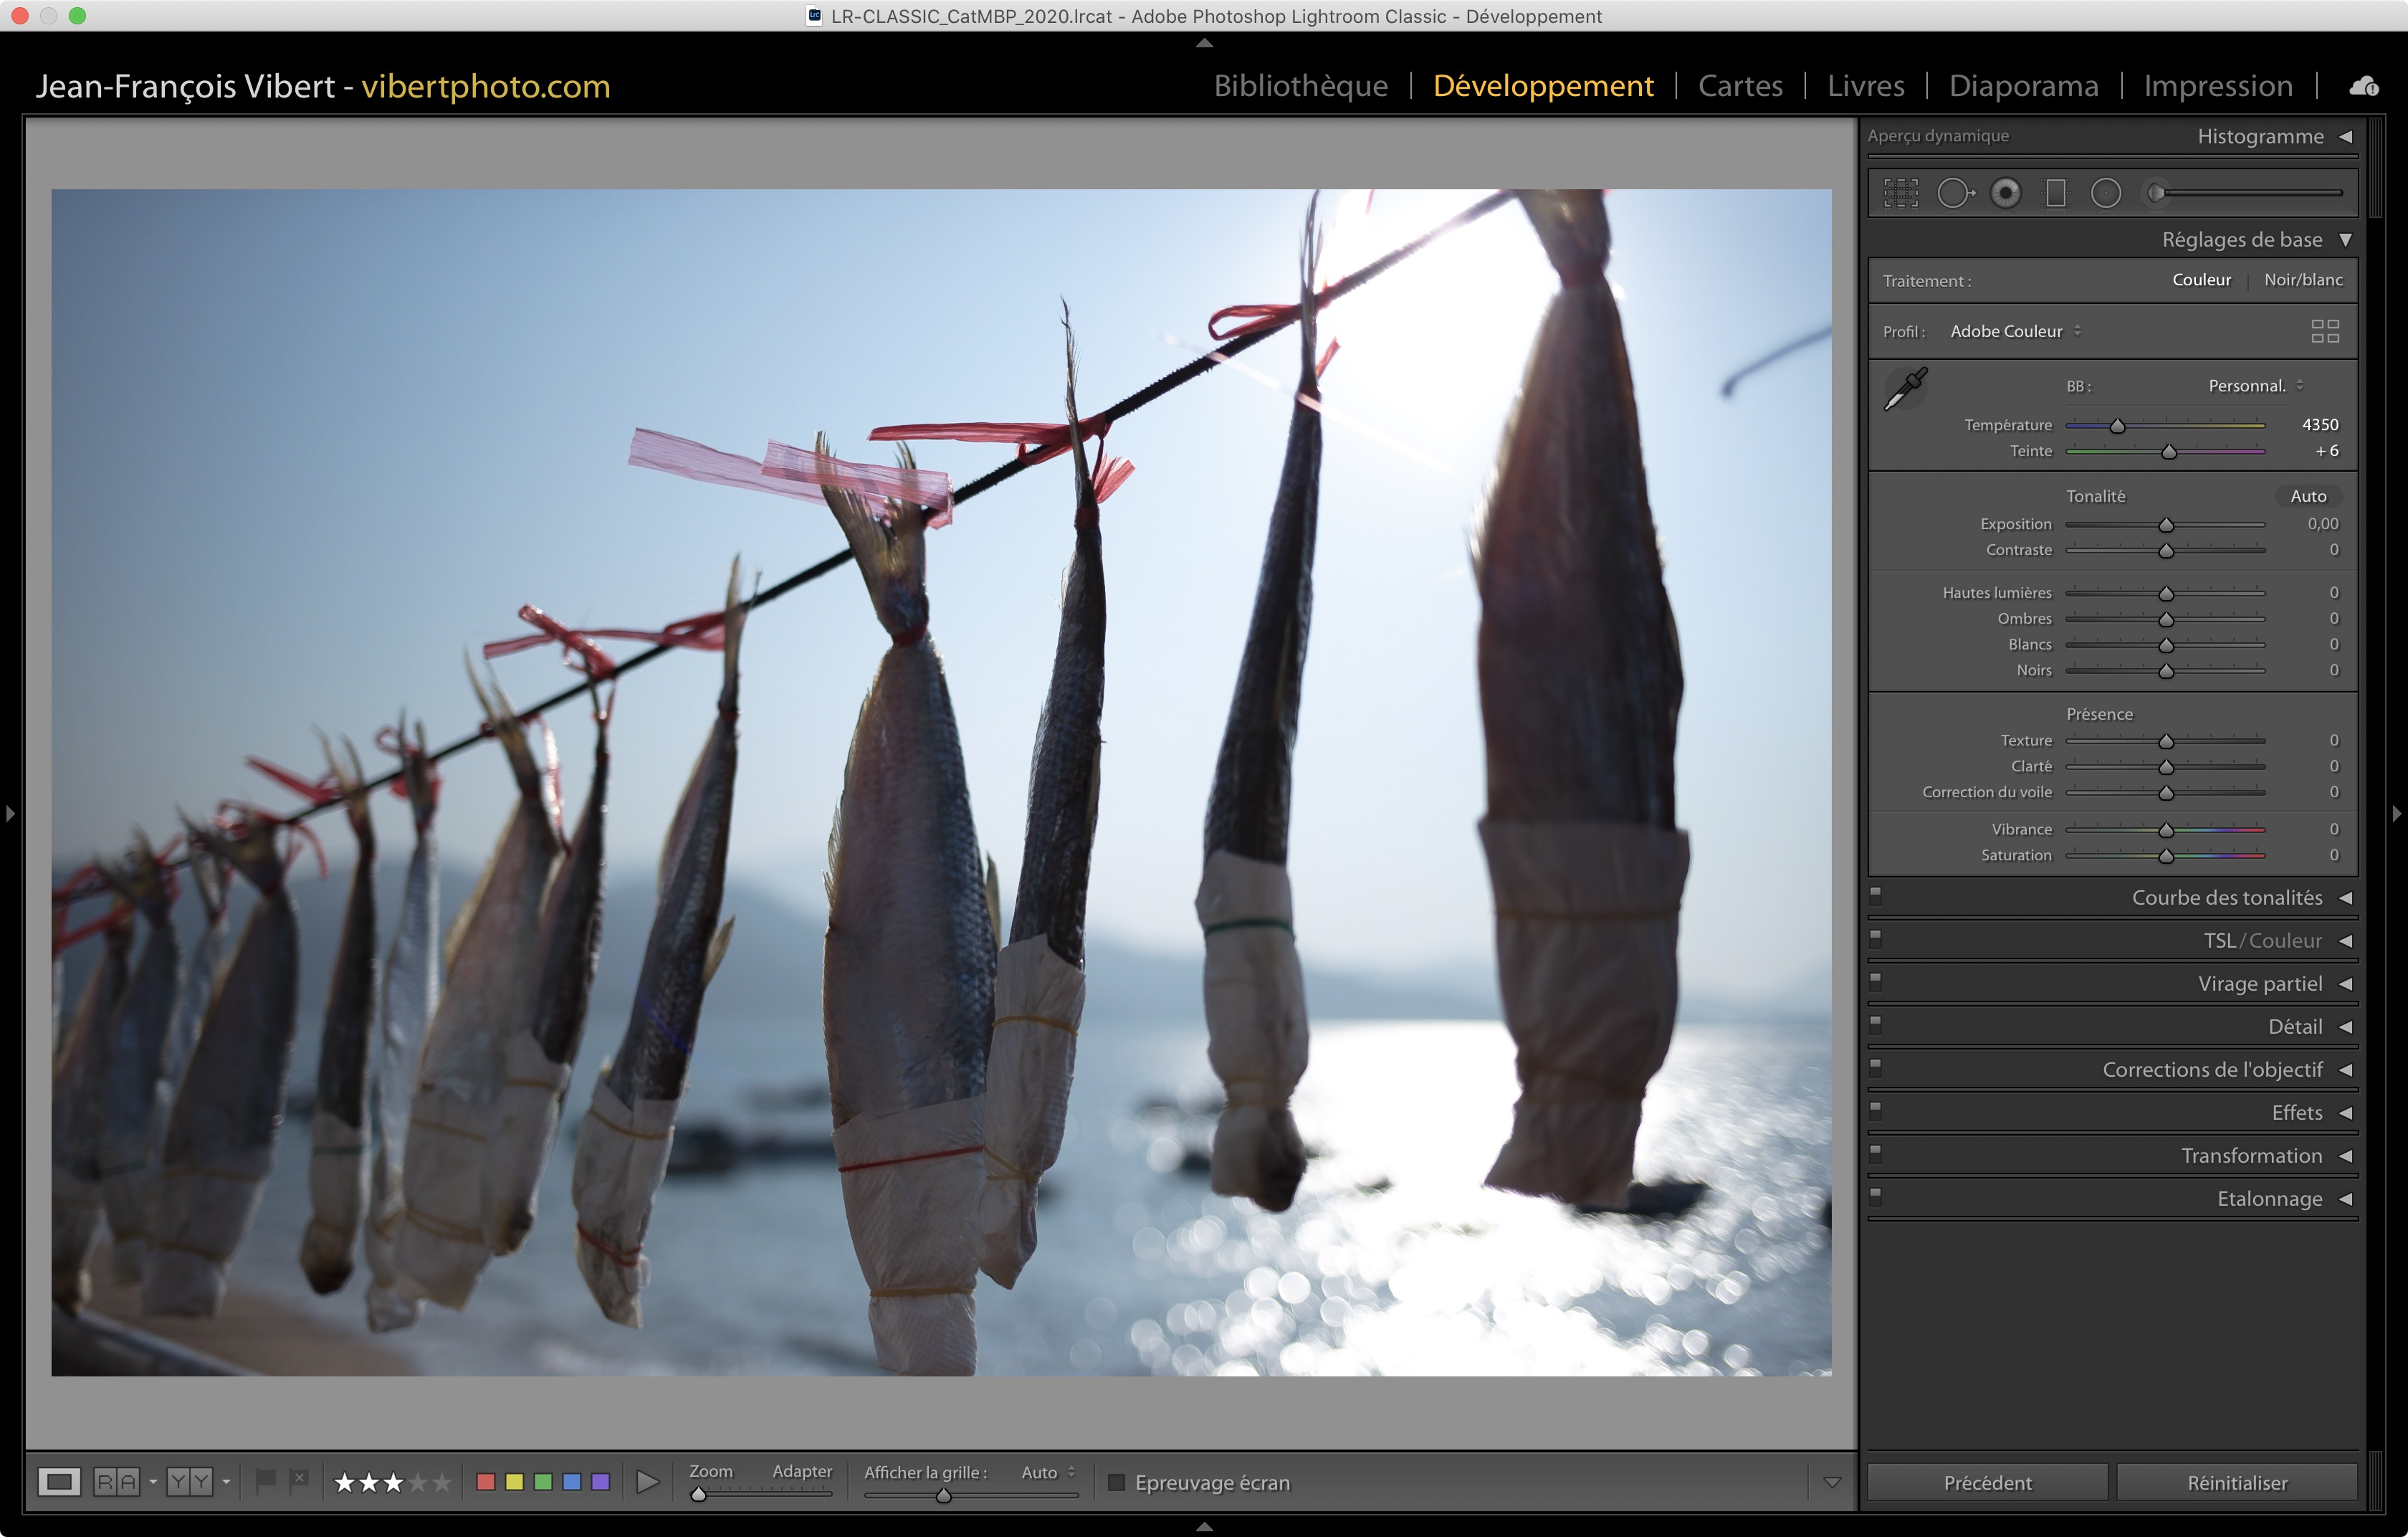
Task: Pick the white balance eyedropper
Action: 1905,389
